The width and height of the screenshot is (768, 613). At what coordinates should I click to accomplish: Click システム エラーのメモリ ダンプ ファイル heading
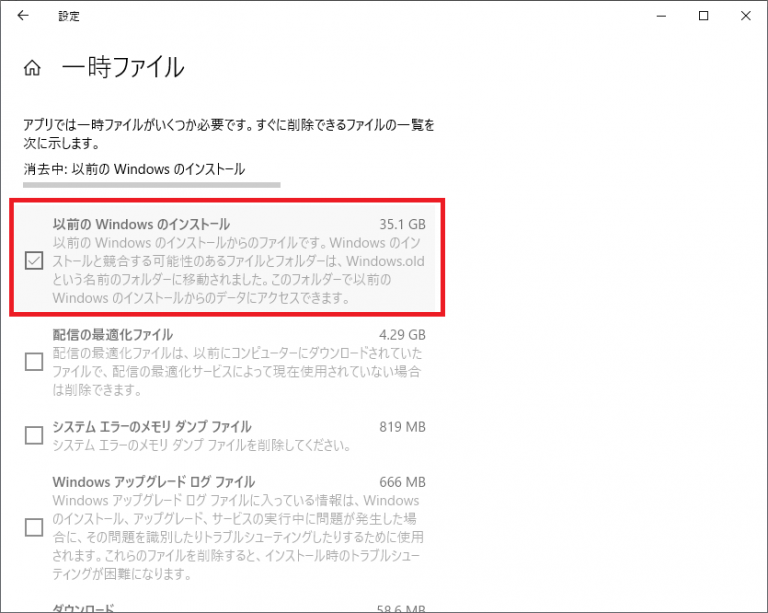[151, 427]
